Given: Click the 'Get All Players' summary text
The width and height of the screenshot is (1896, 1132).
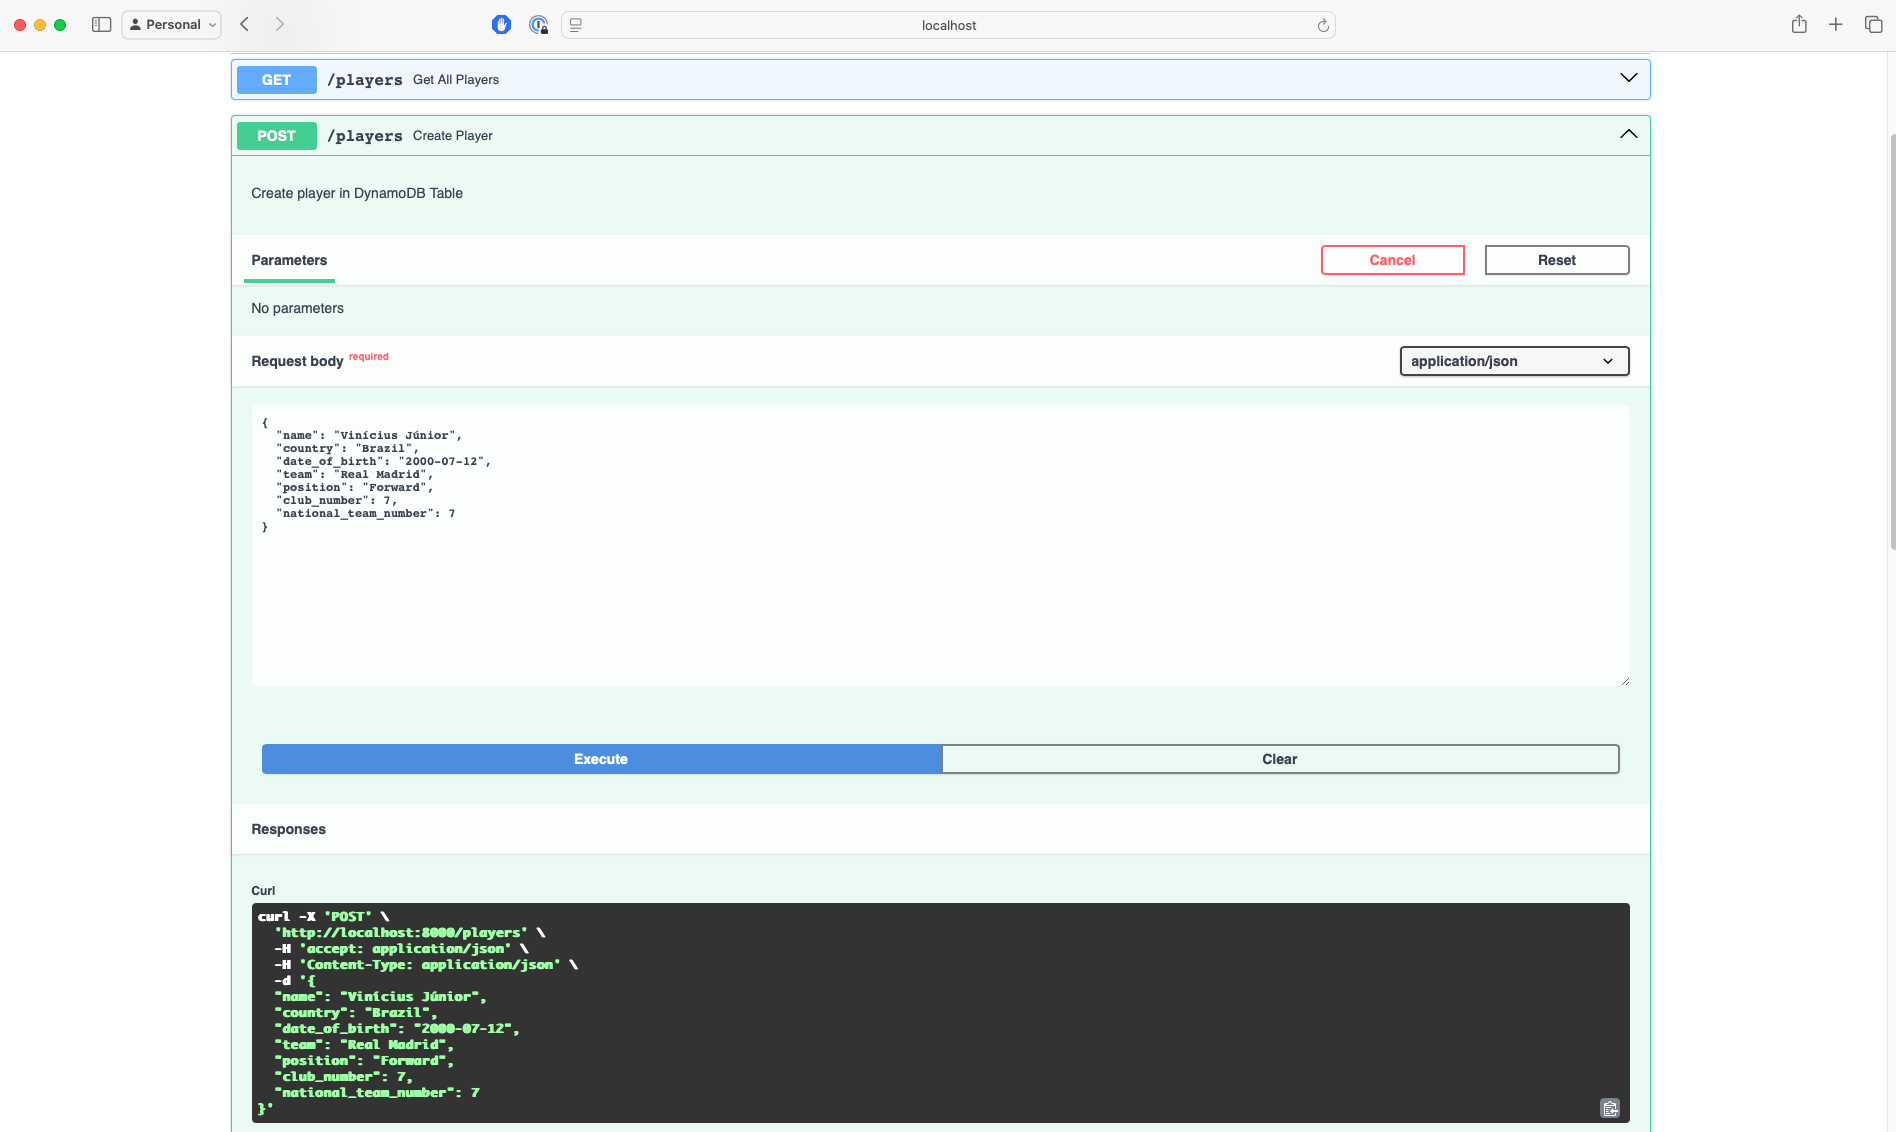Looking at the screenshot, I should [x=456, y=80].
